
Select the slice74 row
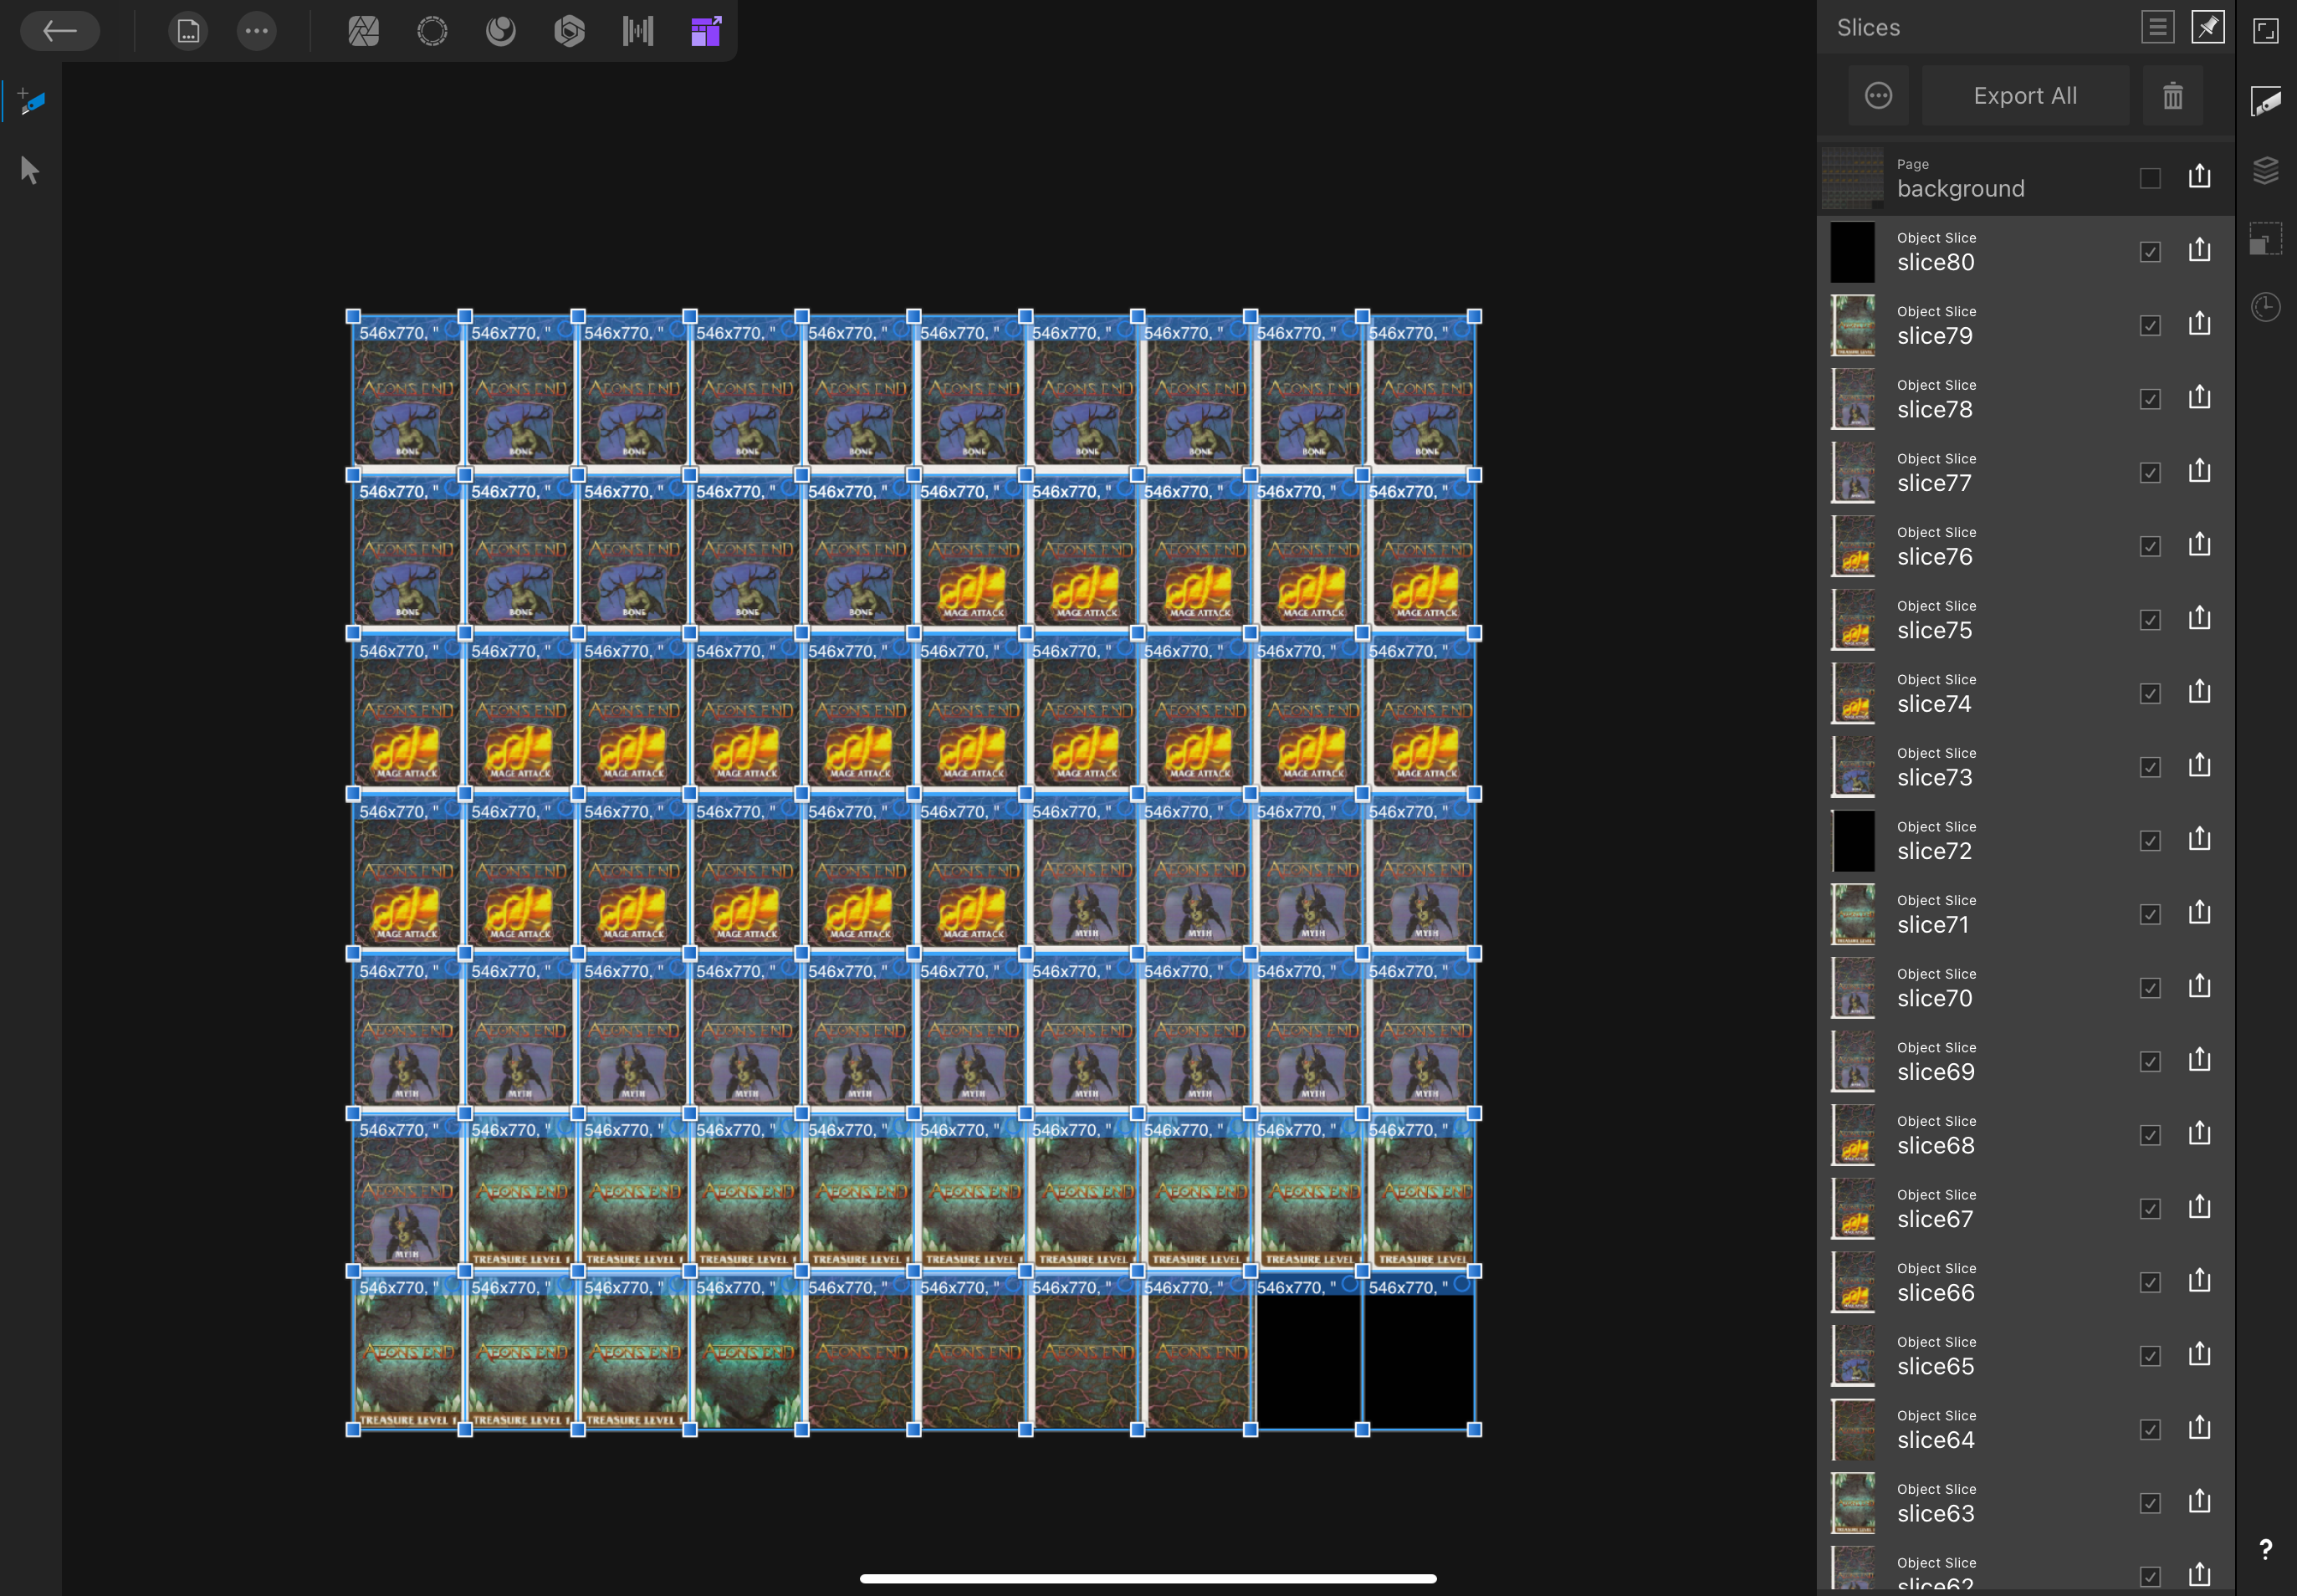2026,693
